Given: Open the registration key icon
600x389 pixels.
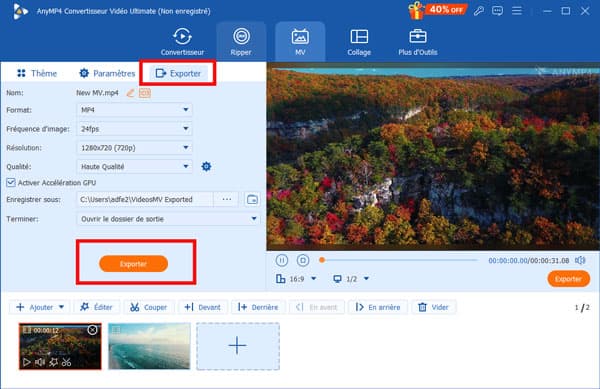Looking at the screenshot, I should [478, 11].
